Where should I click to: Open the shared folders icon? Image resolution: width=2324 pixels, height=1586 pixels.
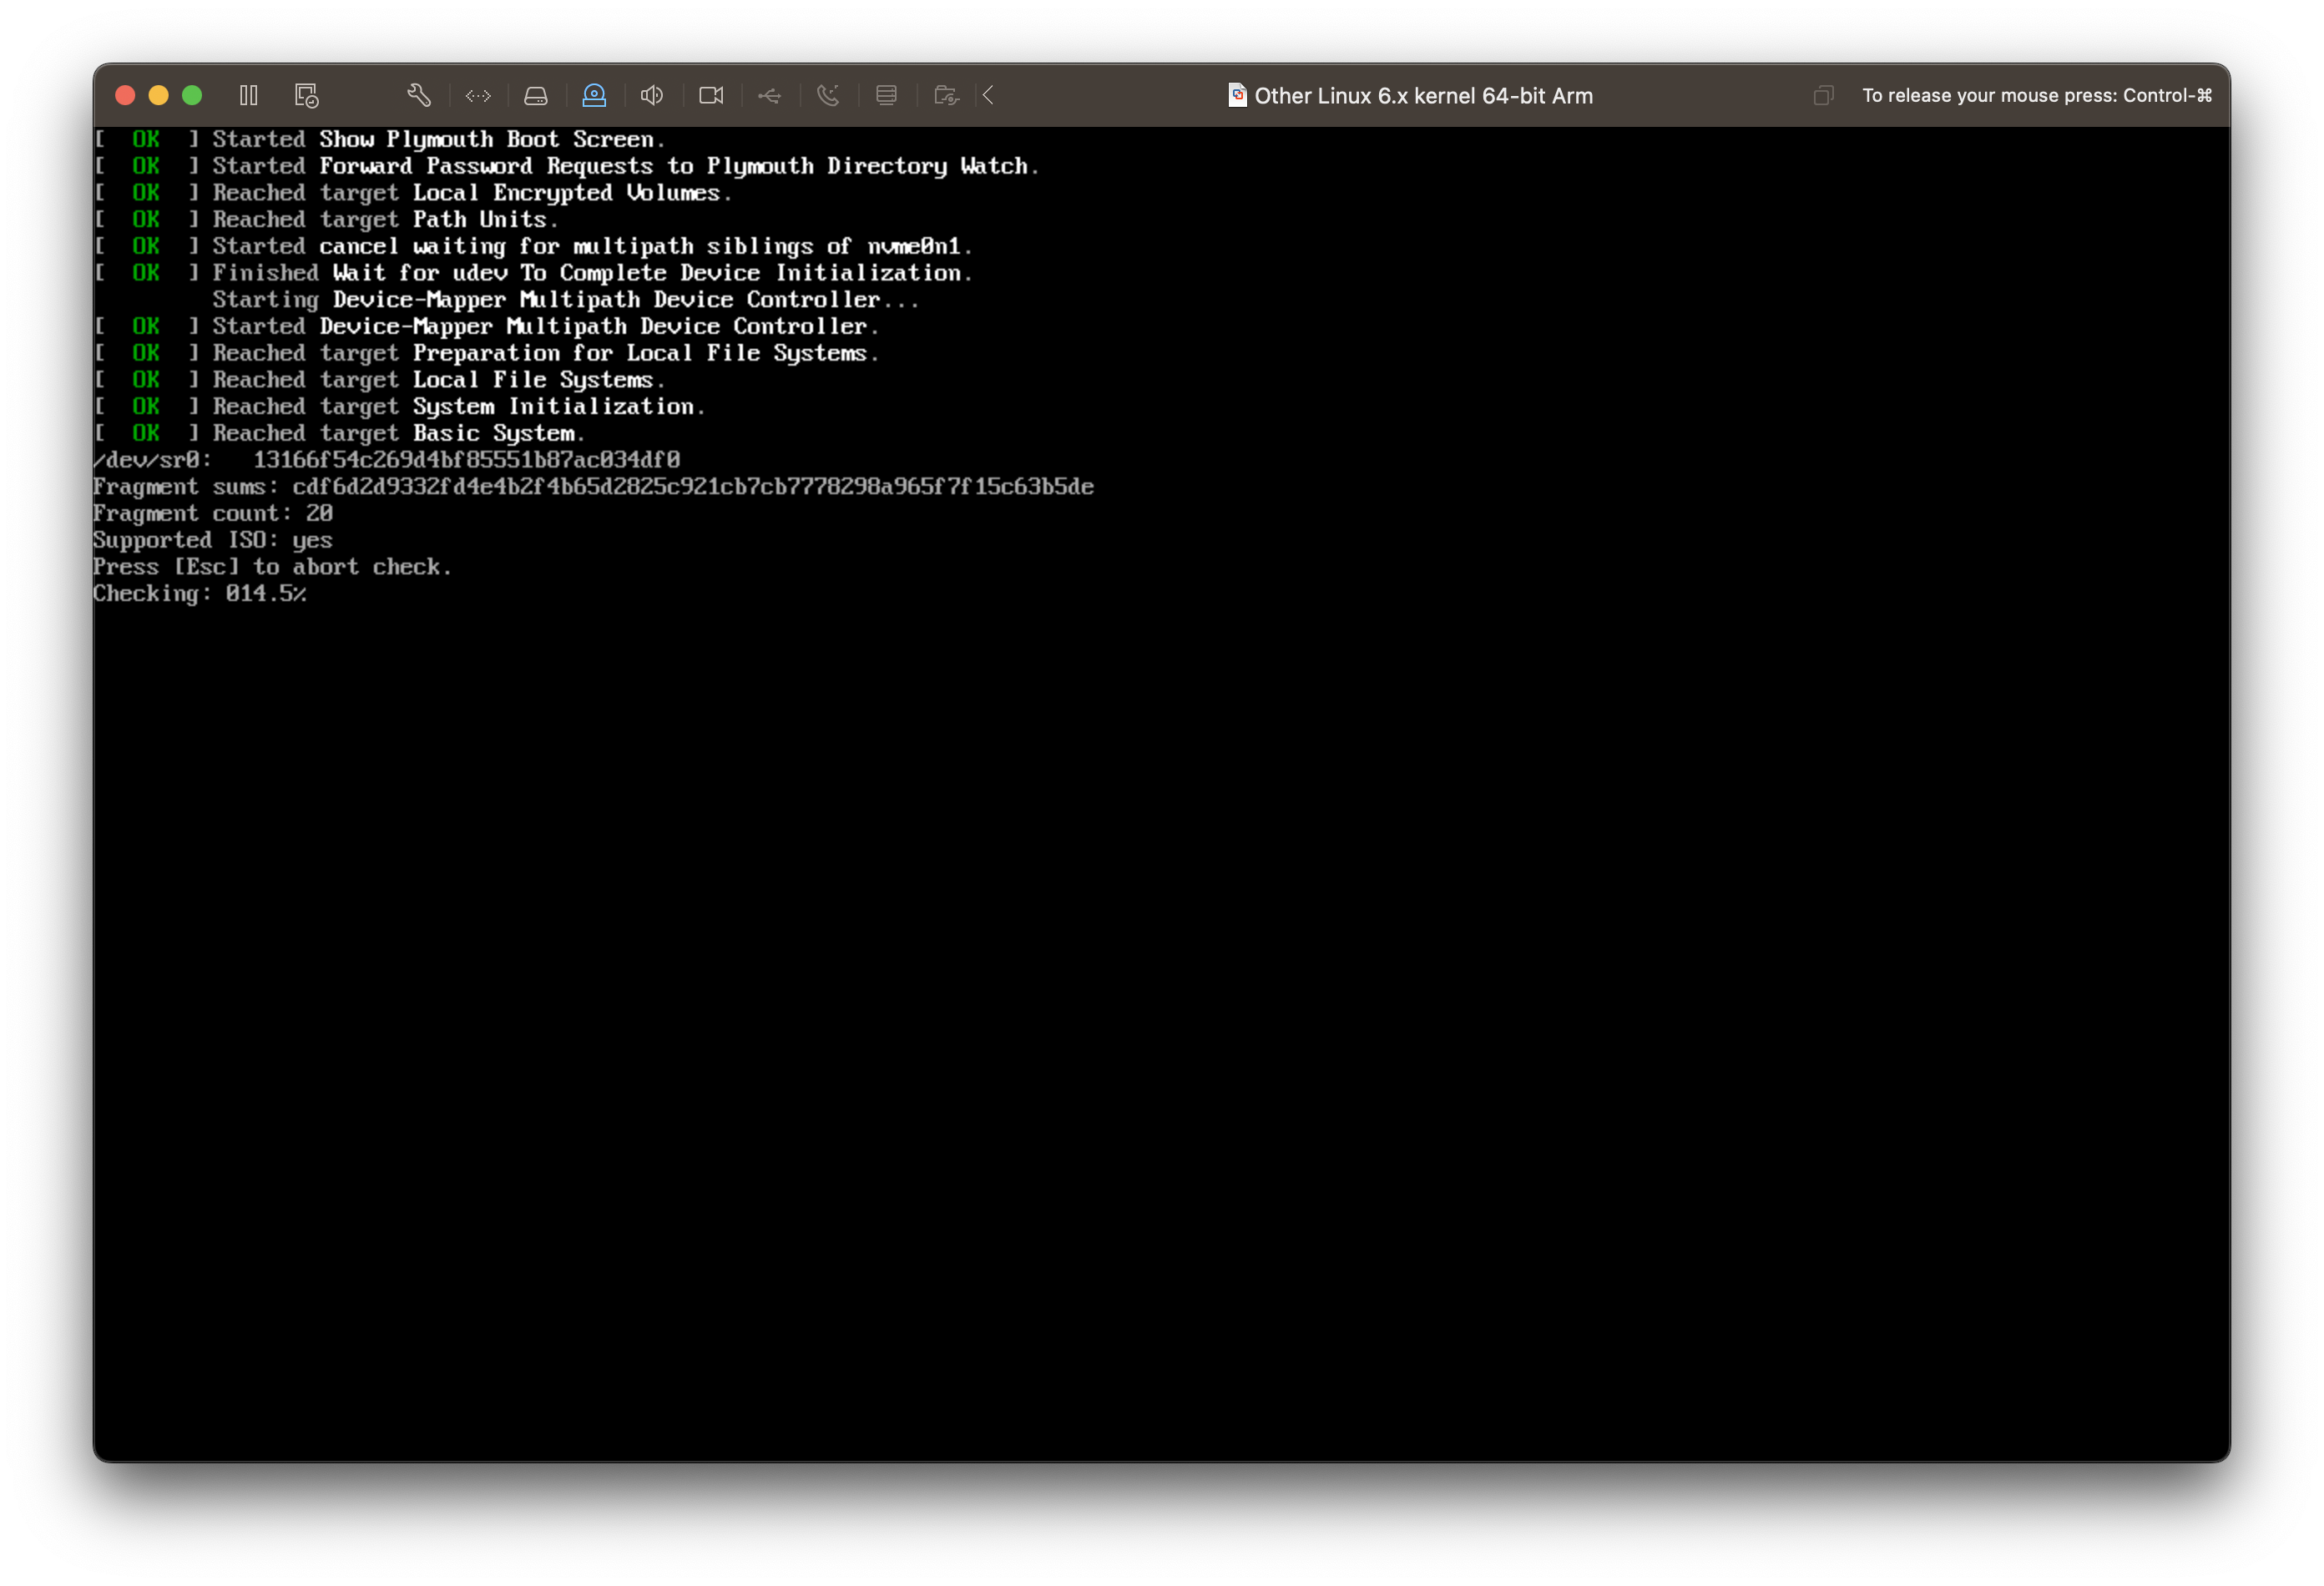coord(946,96)
